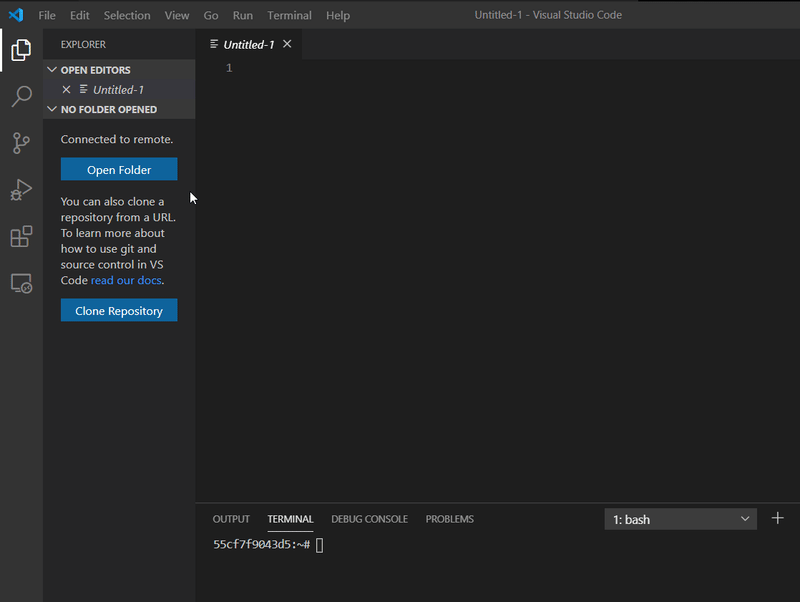800x602 pixels.
Task: Open the Search view icon
Action: point(21,96)
